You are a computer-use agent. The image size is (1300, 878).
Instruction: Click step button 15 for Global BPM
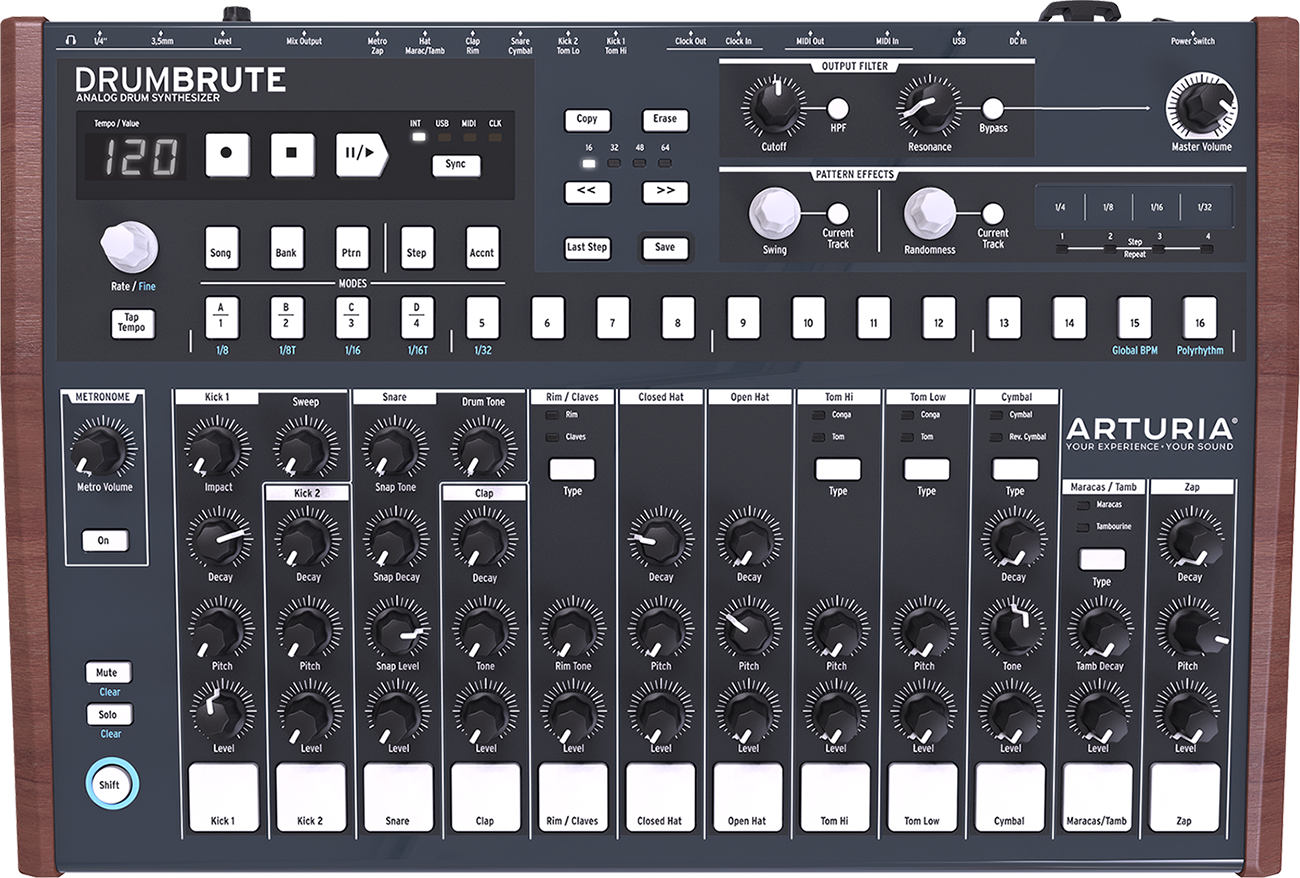coord(1134,318)
